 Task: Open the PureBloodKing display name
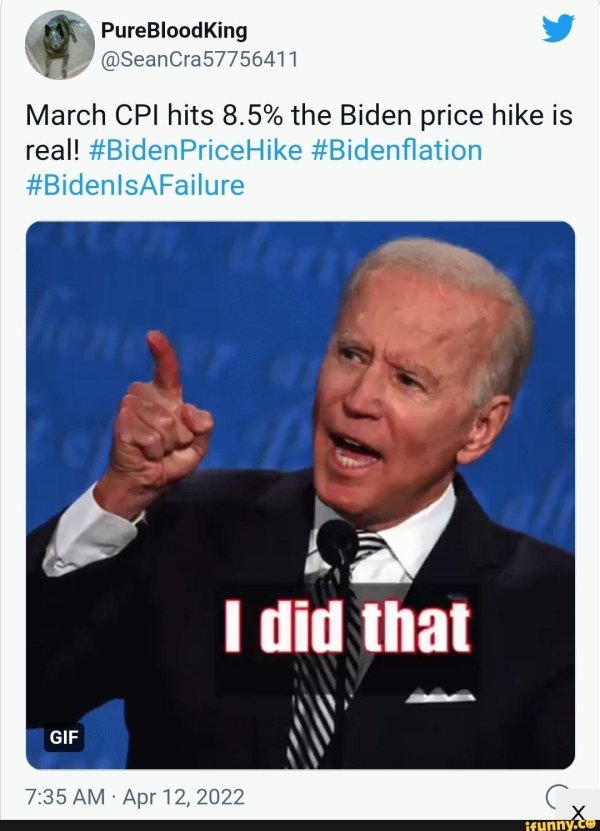[175, 30]
